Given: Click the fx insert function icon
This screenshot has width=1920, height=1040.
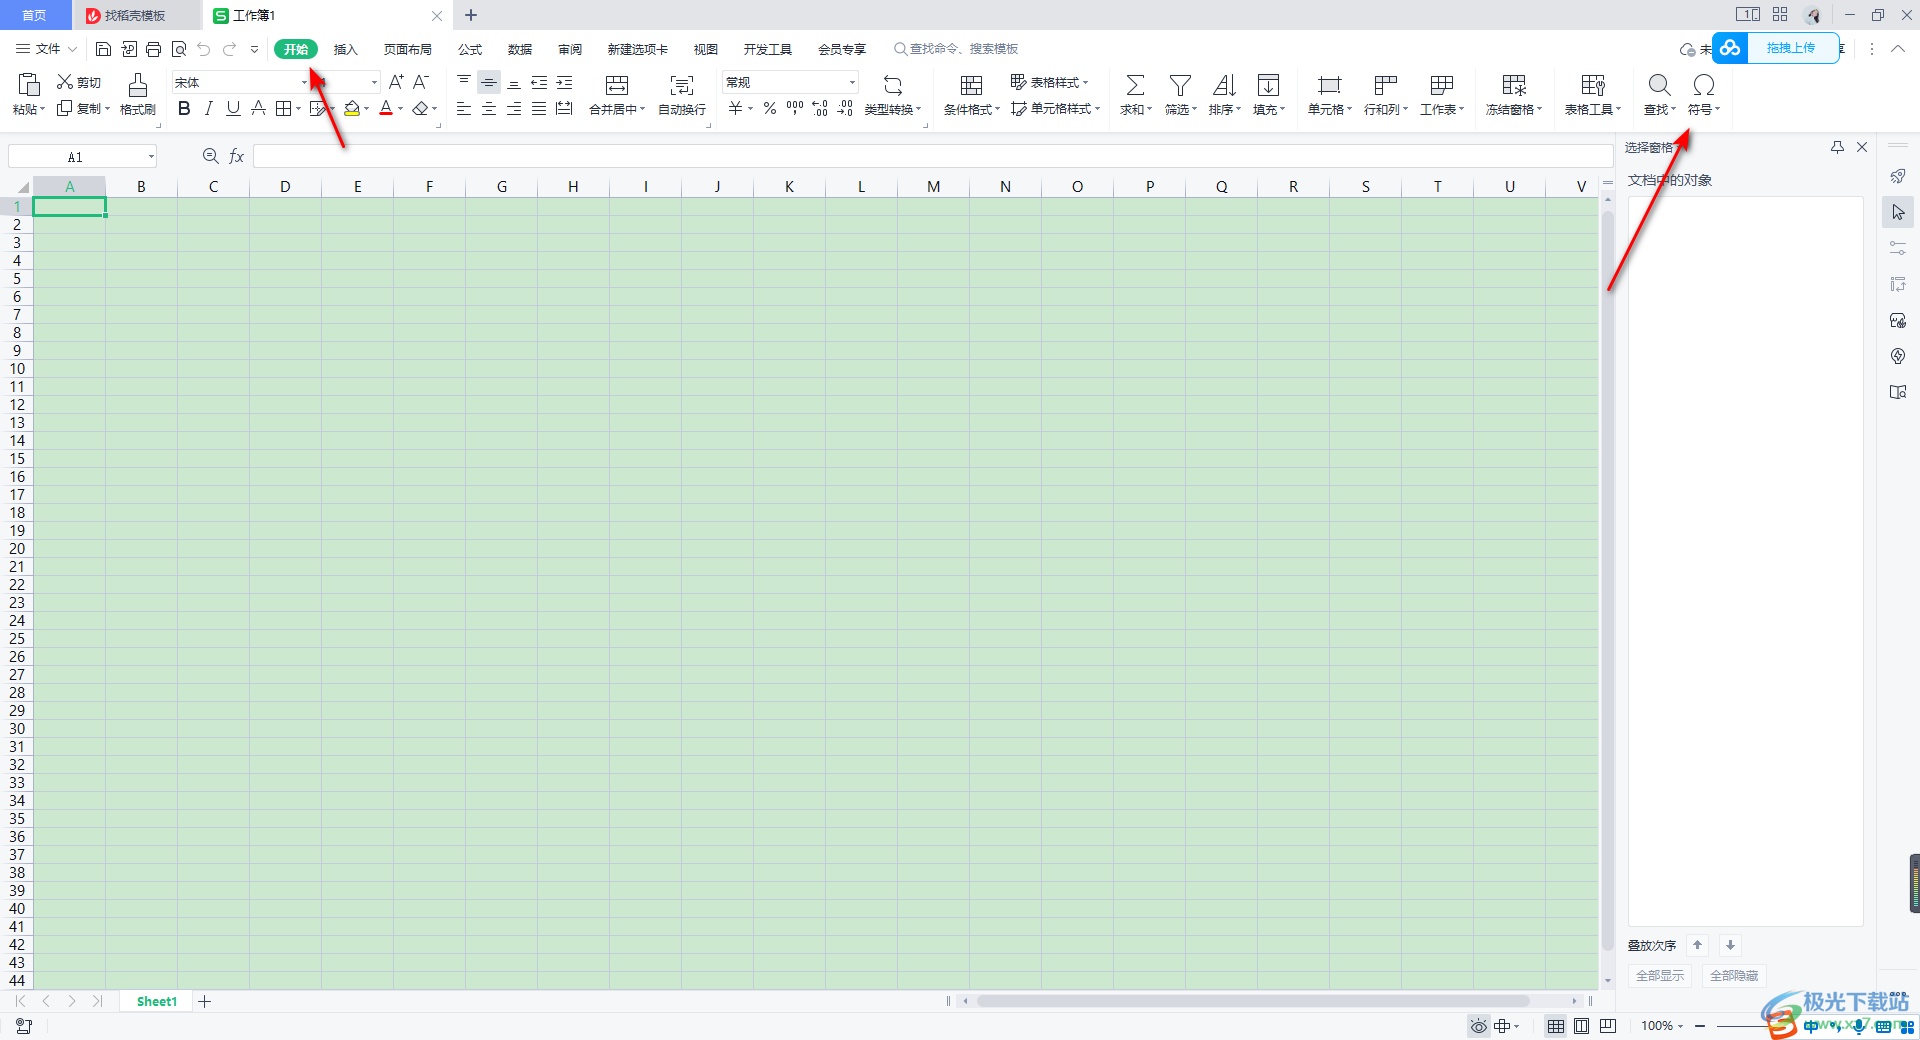Looking at the screenshot, I should click(x=237, y=156).
